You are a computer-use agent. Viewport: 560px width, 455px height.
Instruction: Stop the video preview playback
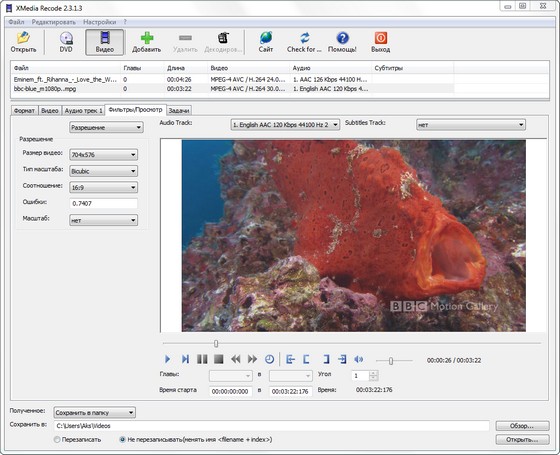pos(219,359)
